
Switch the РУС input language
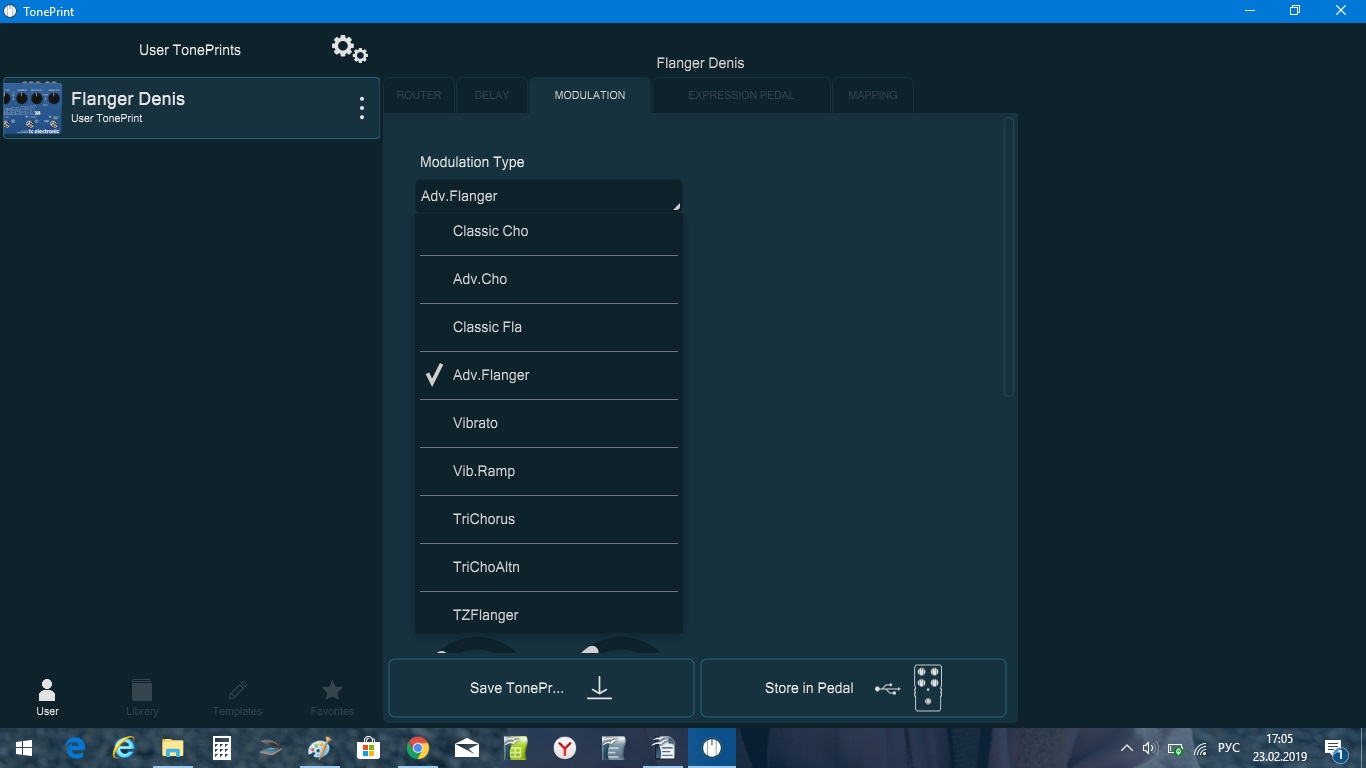(1229, 748)
